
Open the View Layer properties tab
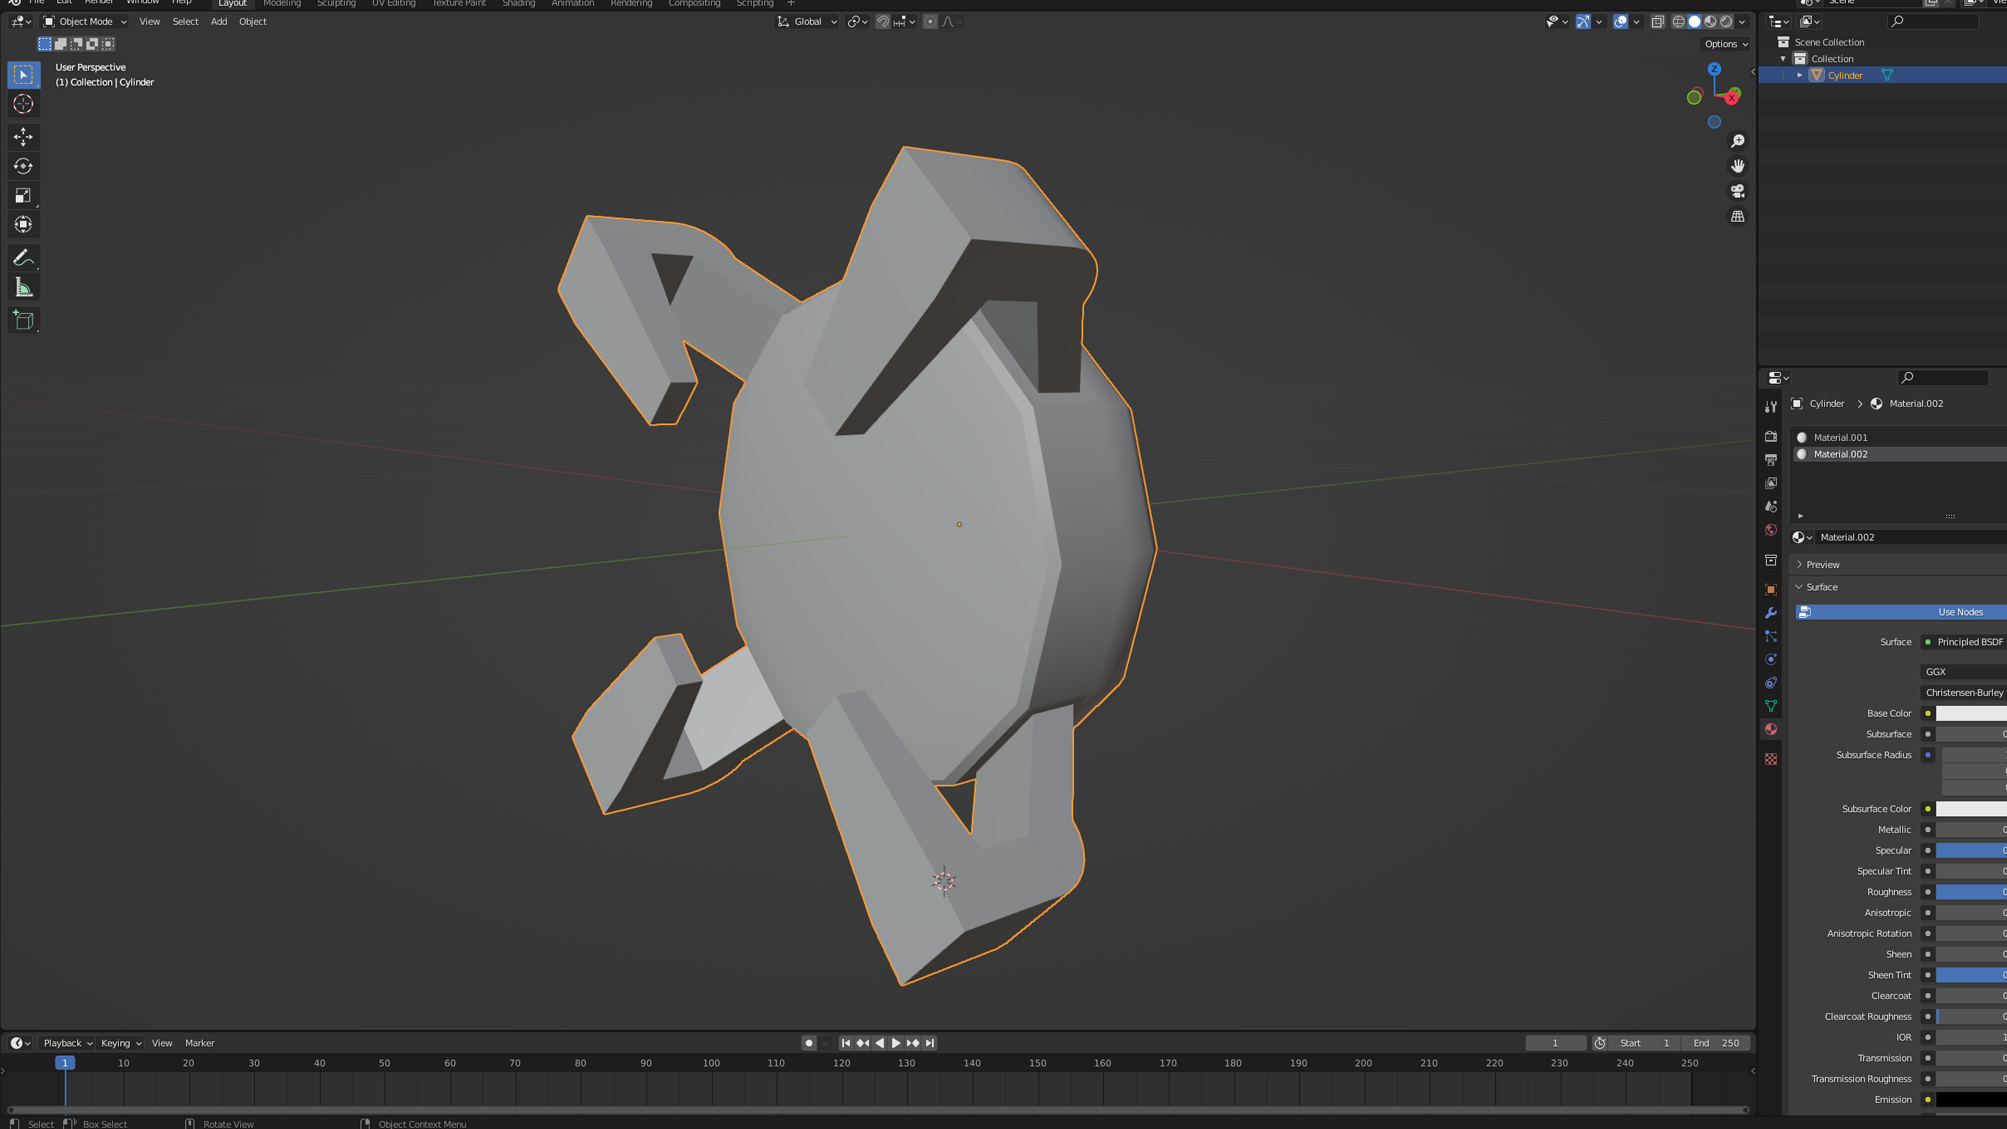(x=1771, y=483)
